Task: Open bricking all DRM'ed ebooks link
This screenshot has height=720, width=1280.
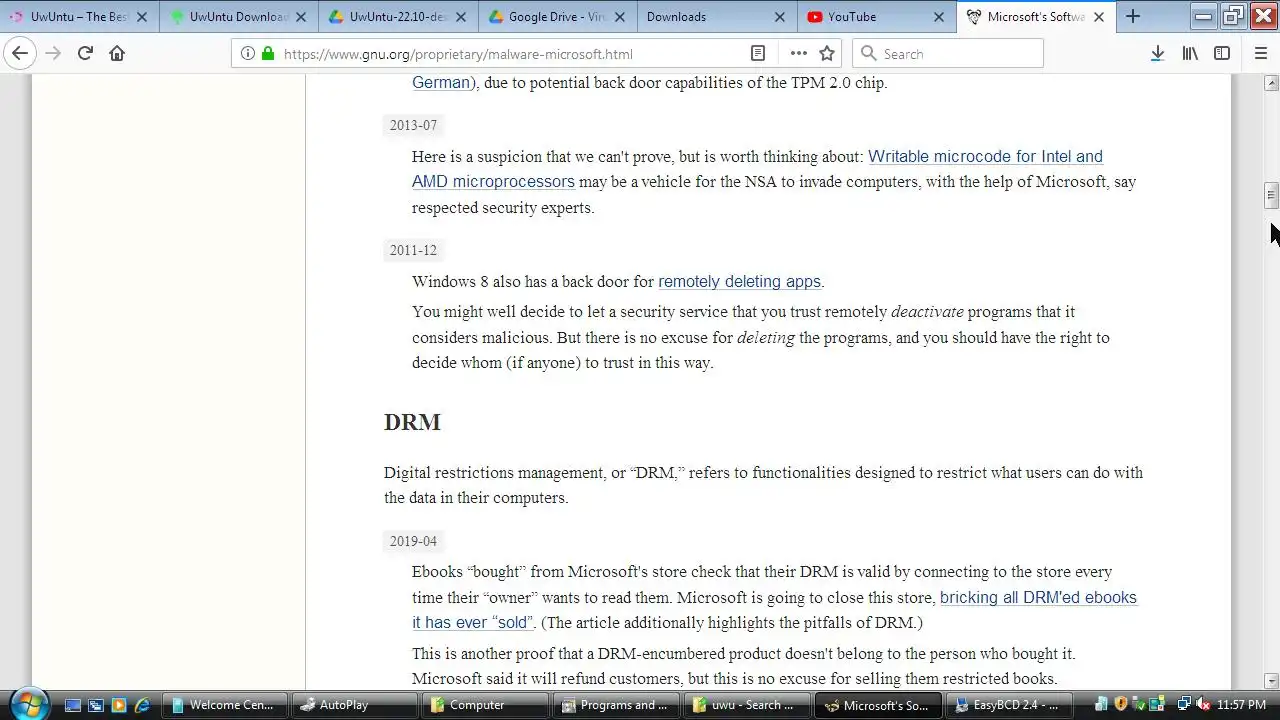Action: [x=1038, y=597]
